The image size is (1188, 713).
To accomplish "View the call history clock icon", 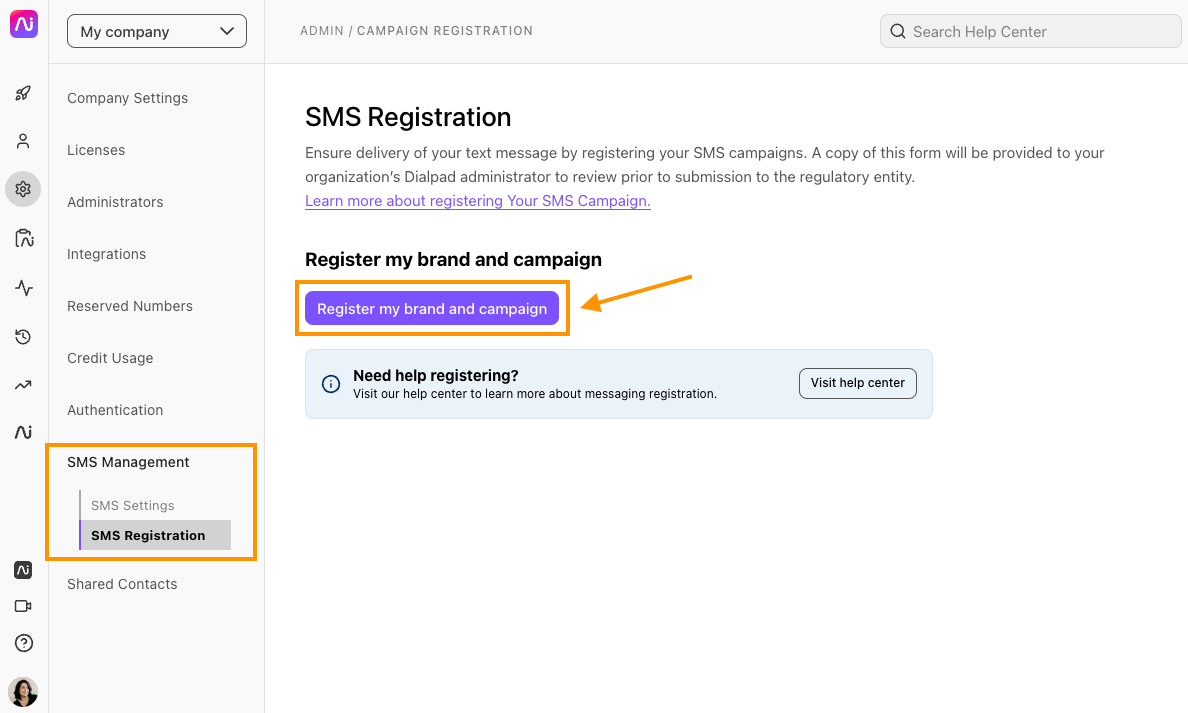I will (23, 337).
